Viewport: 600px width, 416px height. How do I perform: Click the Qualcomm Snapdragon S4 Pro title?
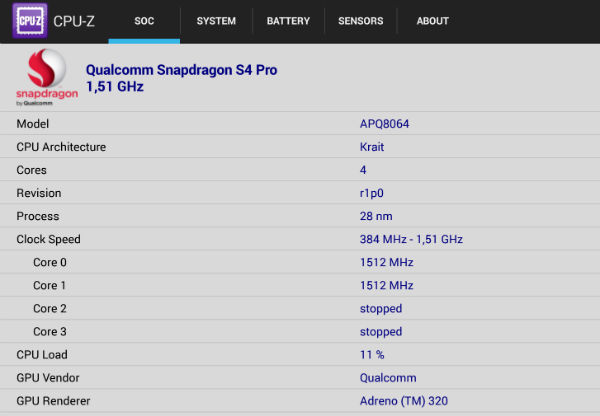click(181, 70)
